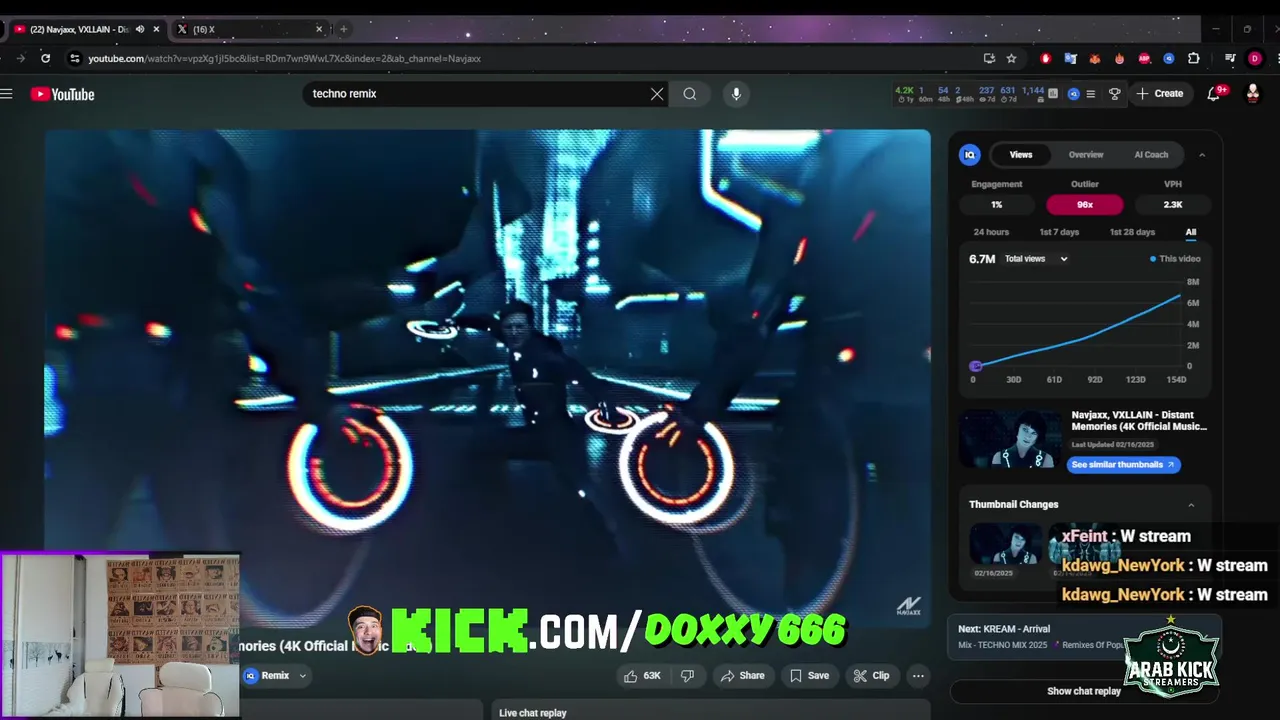1280x720 pixels.
Task: Click the vidIQ trophy icon in header
Action: tap(1115, 94)
